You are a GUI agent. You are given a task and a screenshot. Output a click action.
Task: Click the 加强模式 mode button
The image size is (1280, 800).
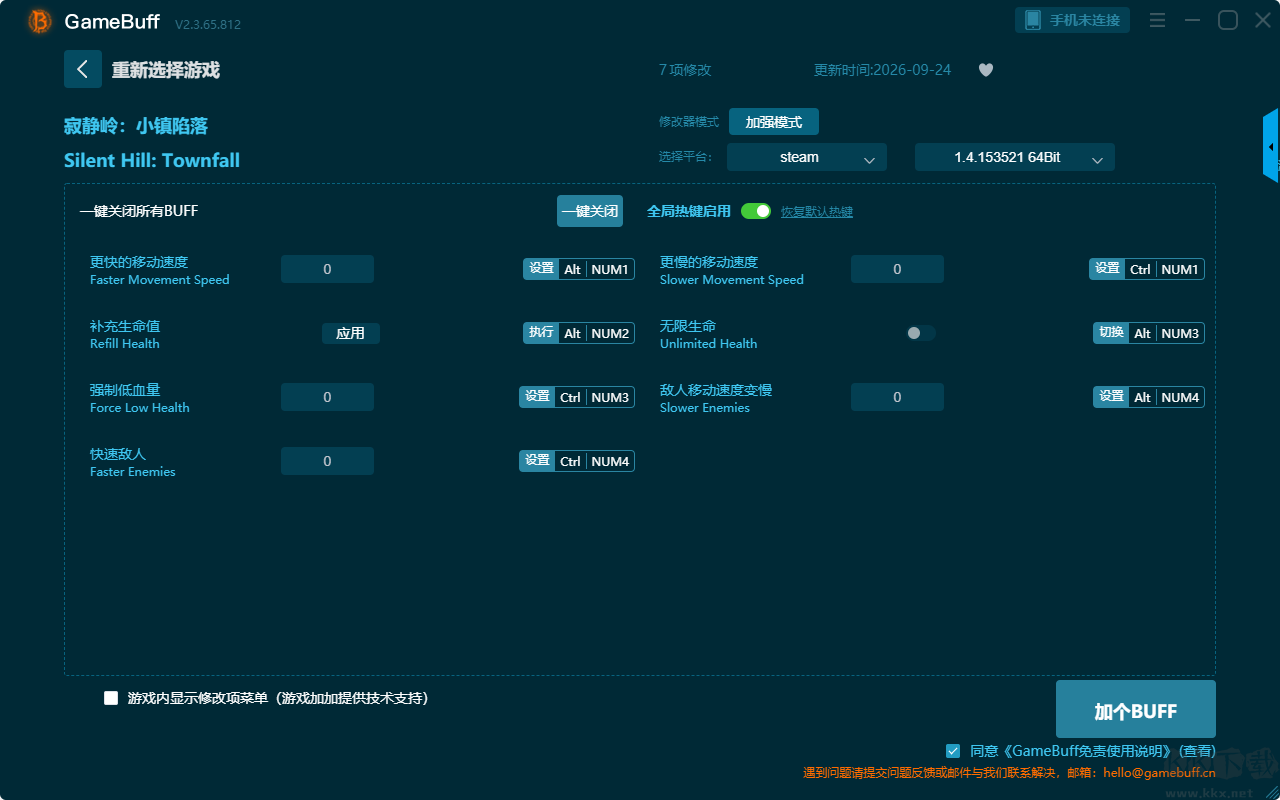click(x=774, y=122)
